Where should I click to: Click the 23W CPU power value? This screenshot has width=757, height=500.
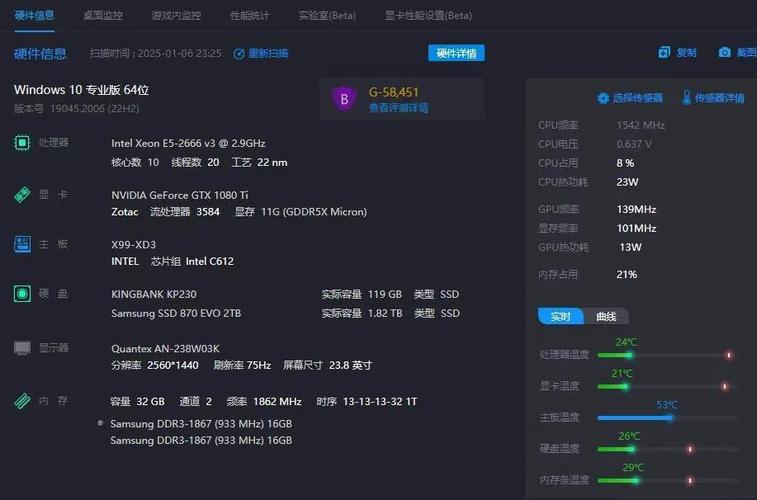[627, 182]
